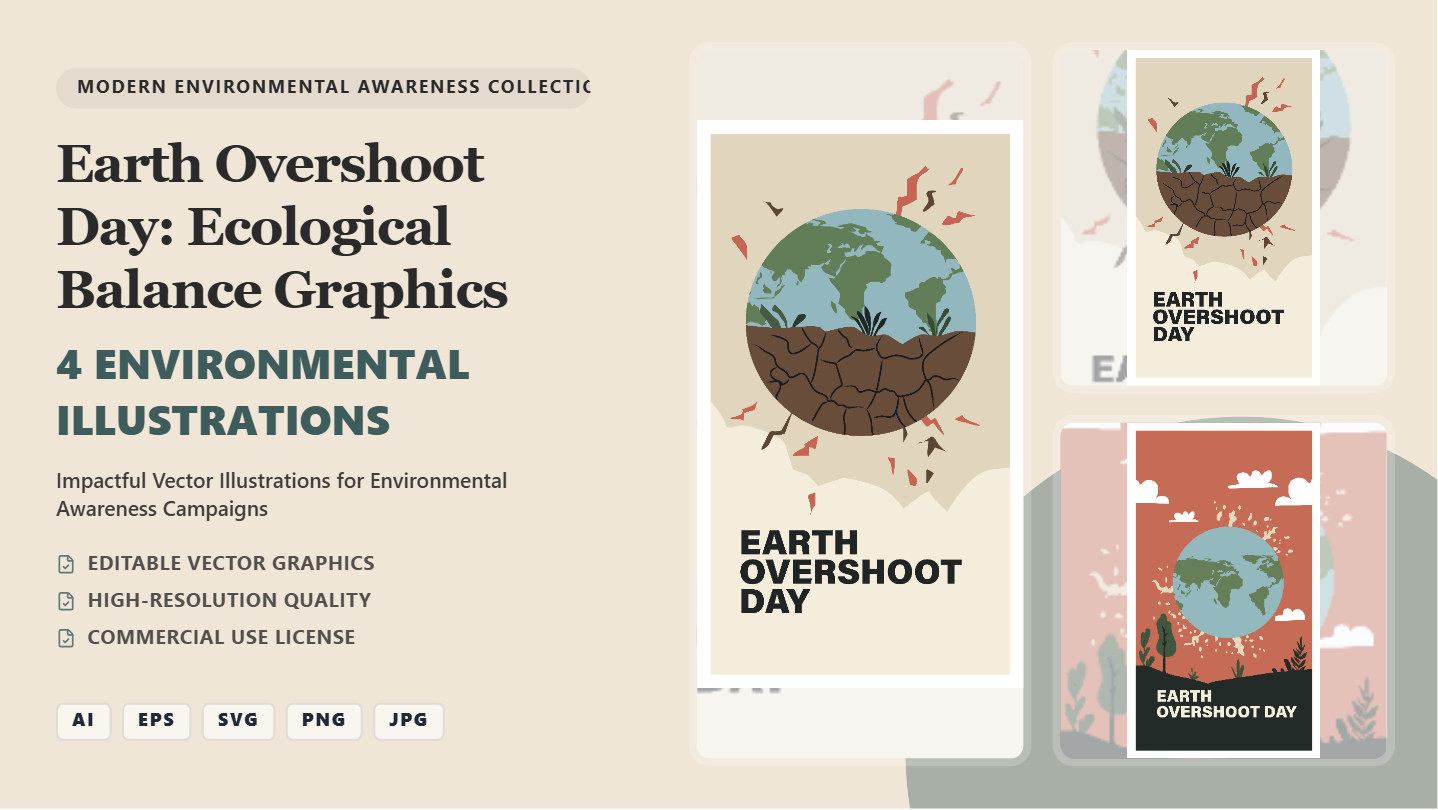Click the checkmark document icon beside EDITABLE VECTOR GRAPHICS

[66, 563]
